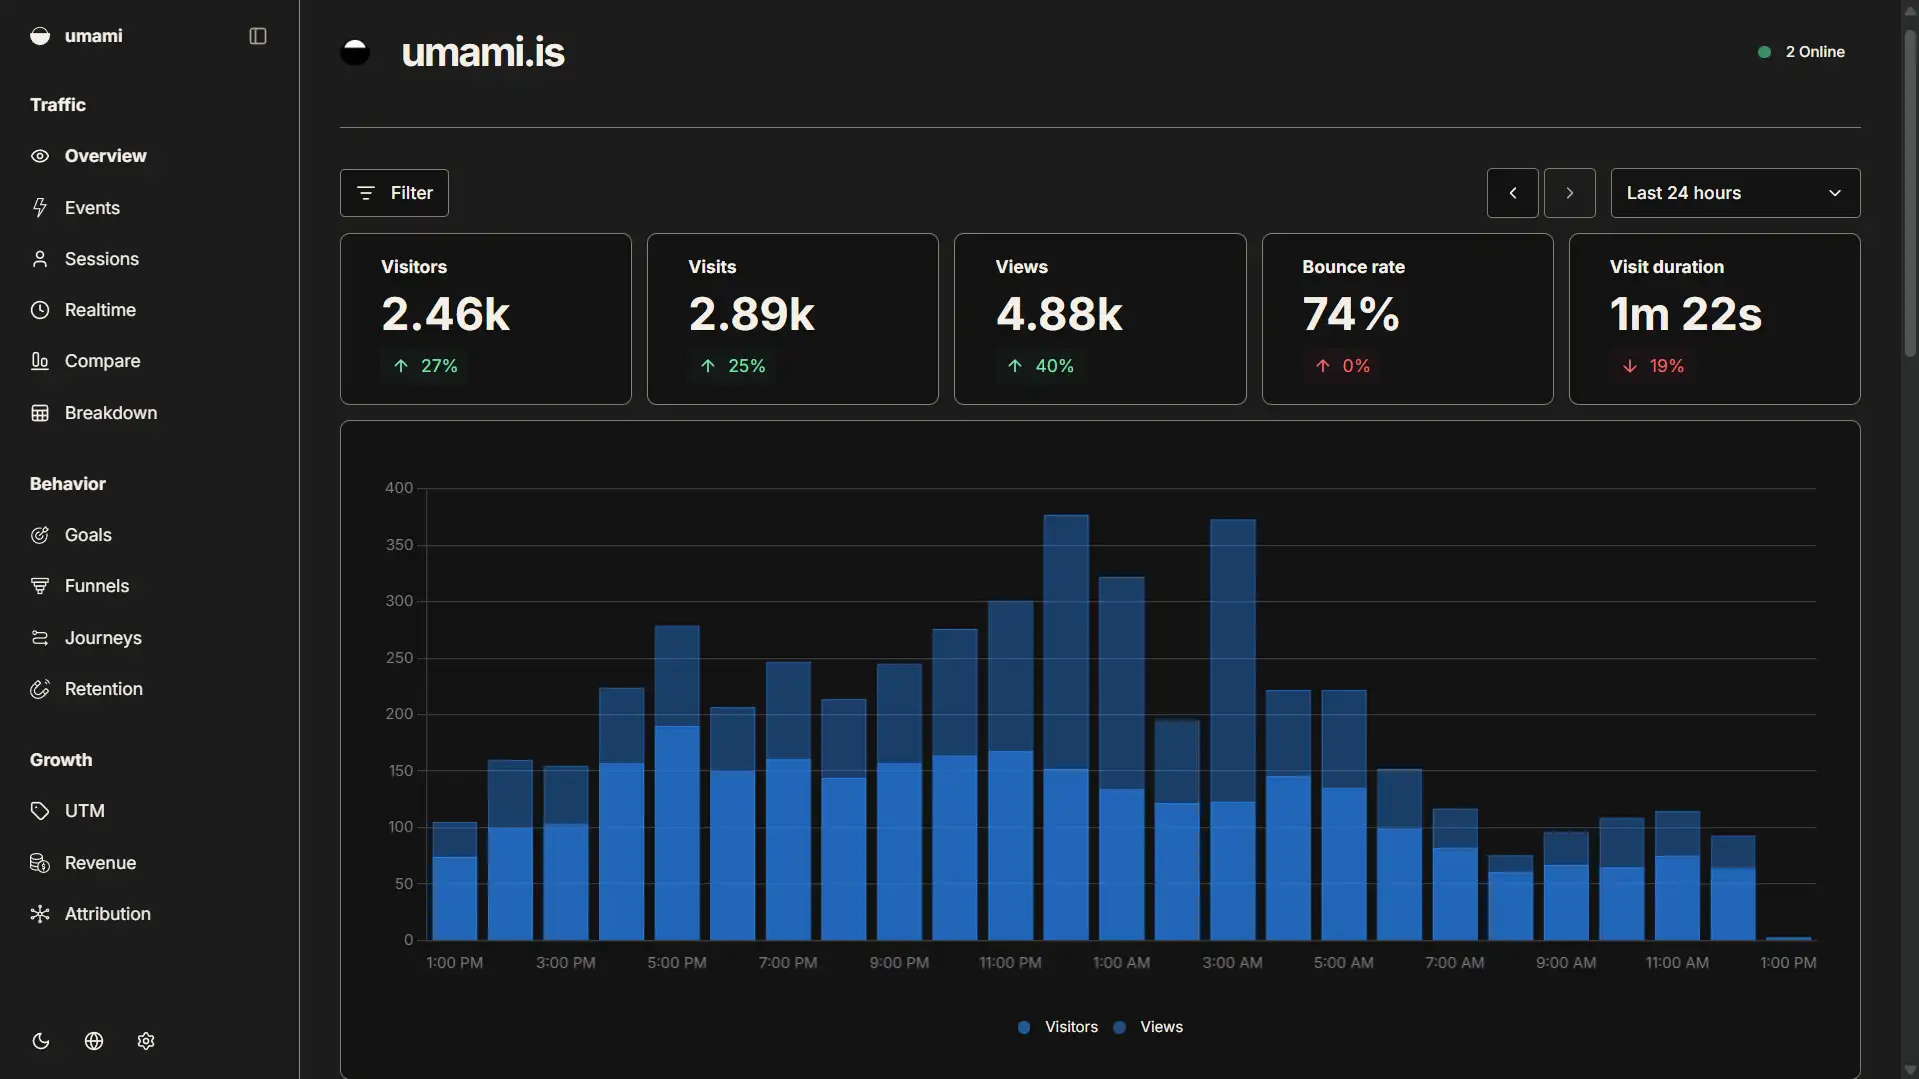This screenshot has width=1919, height=1079.
Task: Advance to the next time period
Action: [x=1569, y=193]
